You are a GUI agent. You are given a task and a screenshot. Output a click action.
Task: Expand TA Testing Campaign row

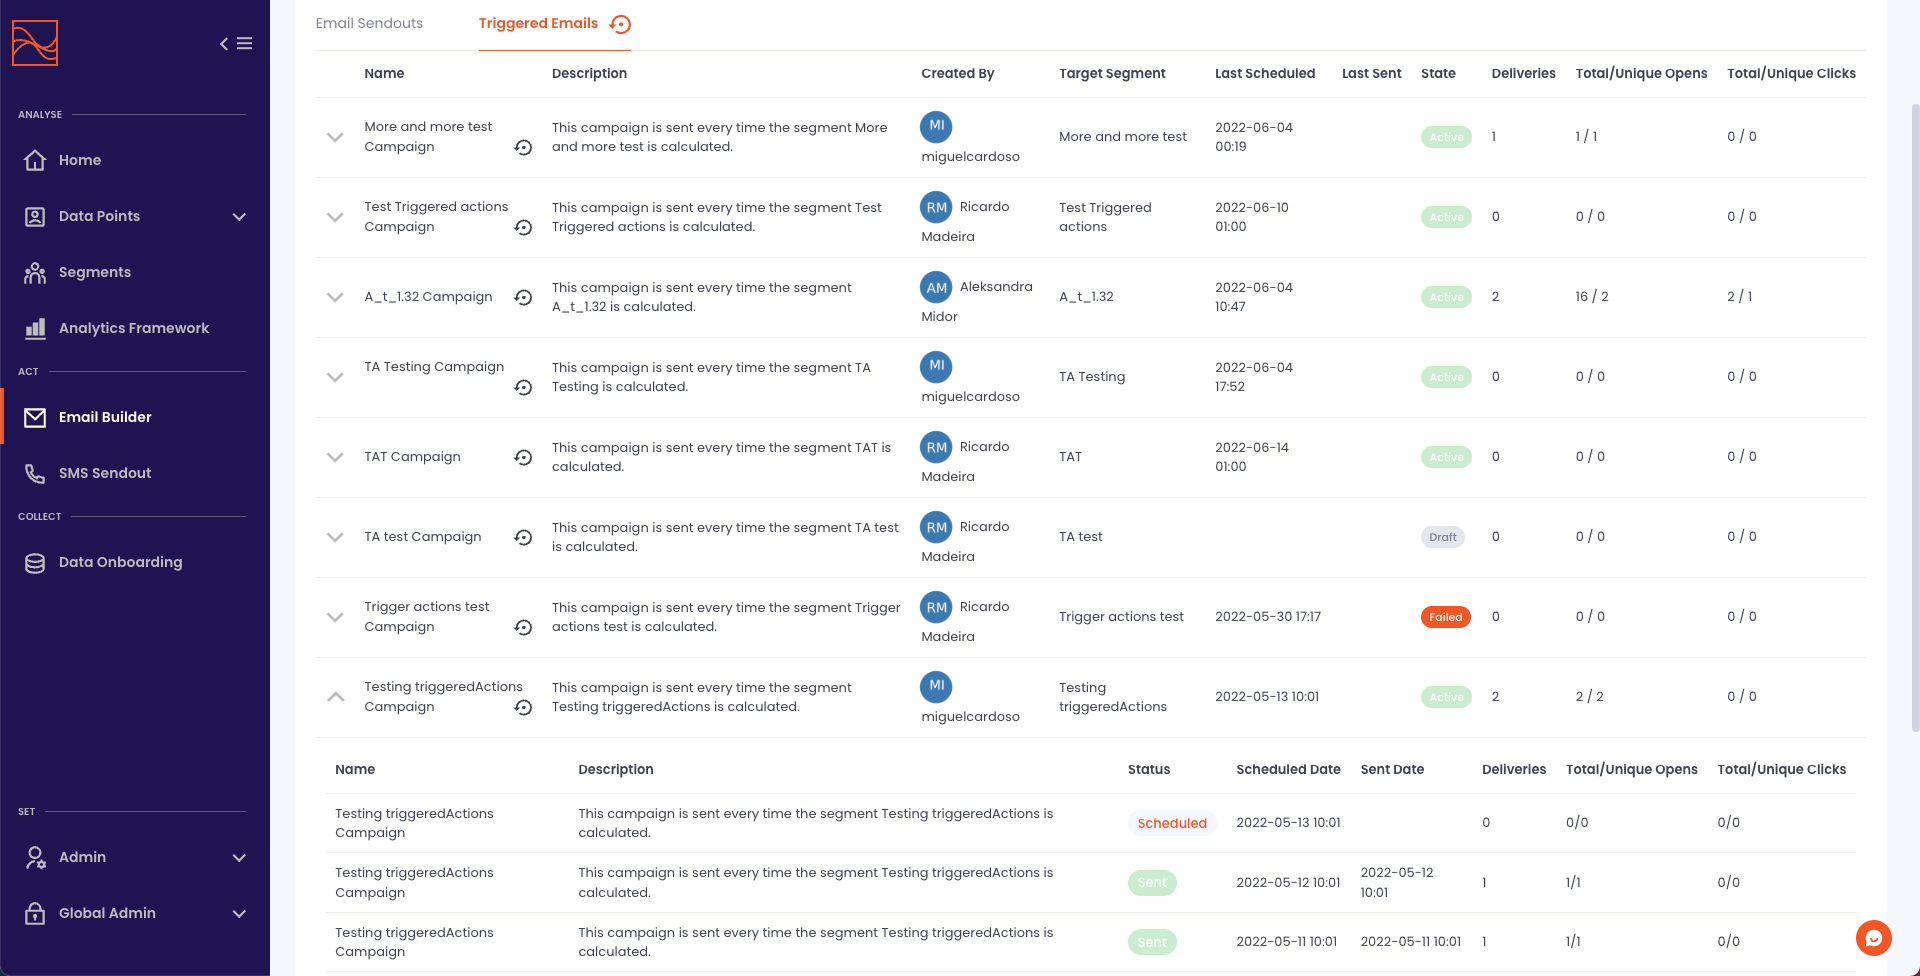pyautogui.click(x=335, y=377)
